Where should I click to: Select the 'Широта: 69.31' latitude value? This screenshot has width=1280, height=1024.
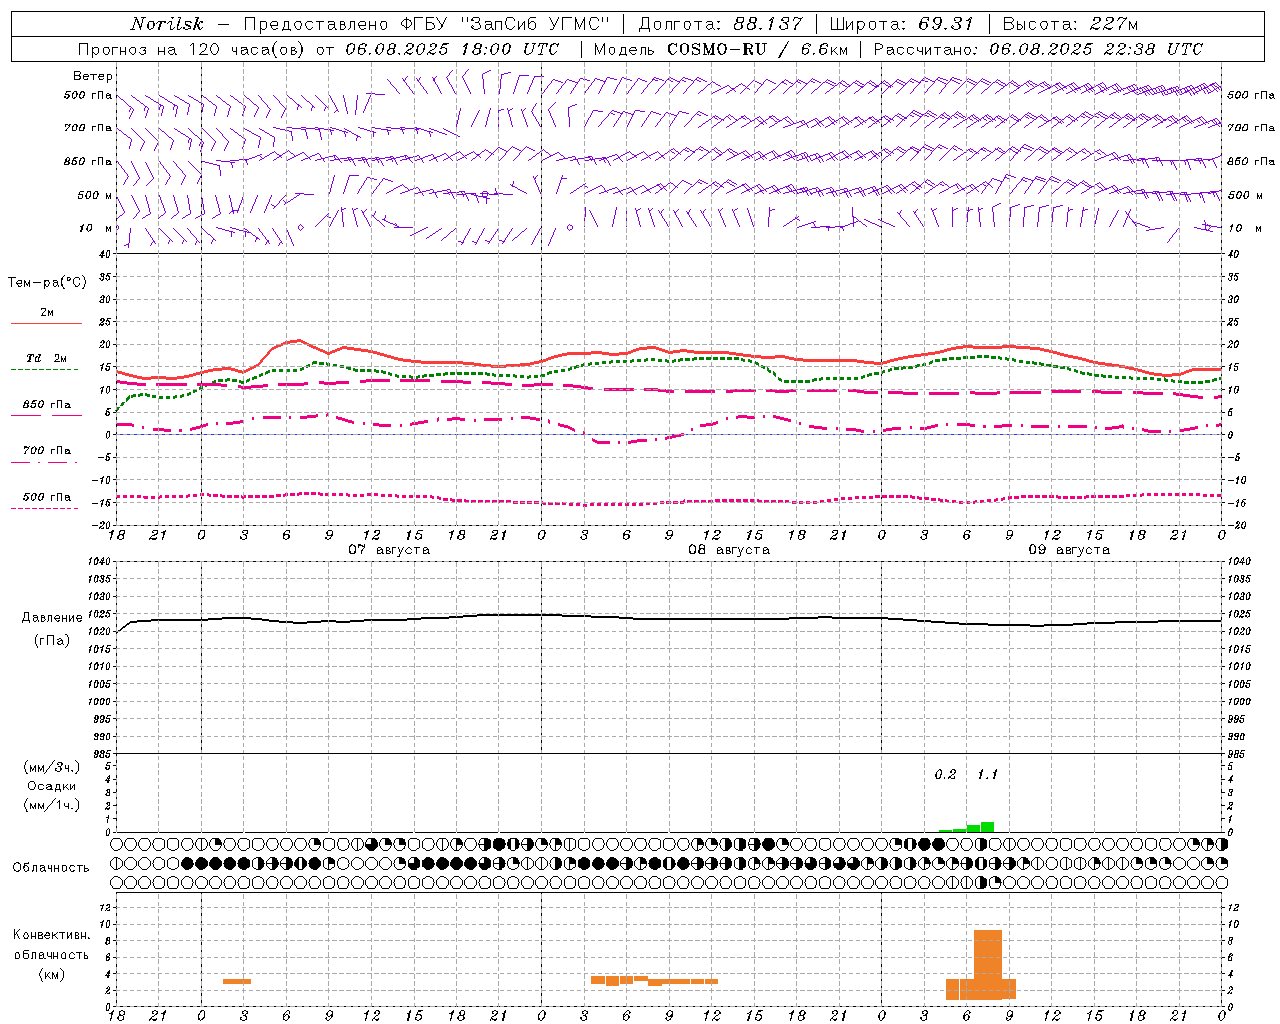click(x=901, y=24)
